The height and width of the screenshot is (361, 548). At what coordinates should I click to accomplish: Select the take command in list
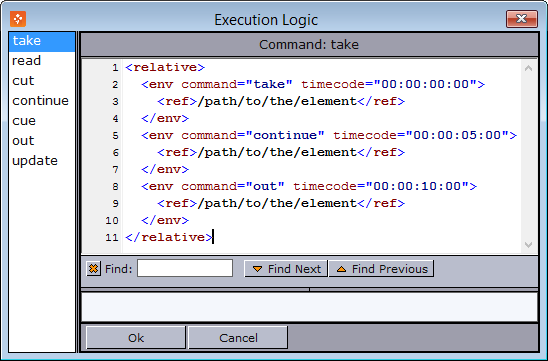click(42, 41)
